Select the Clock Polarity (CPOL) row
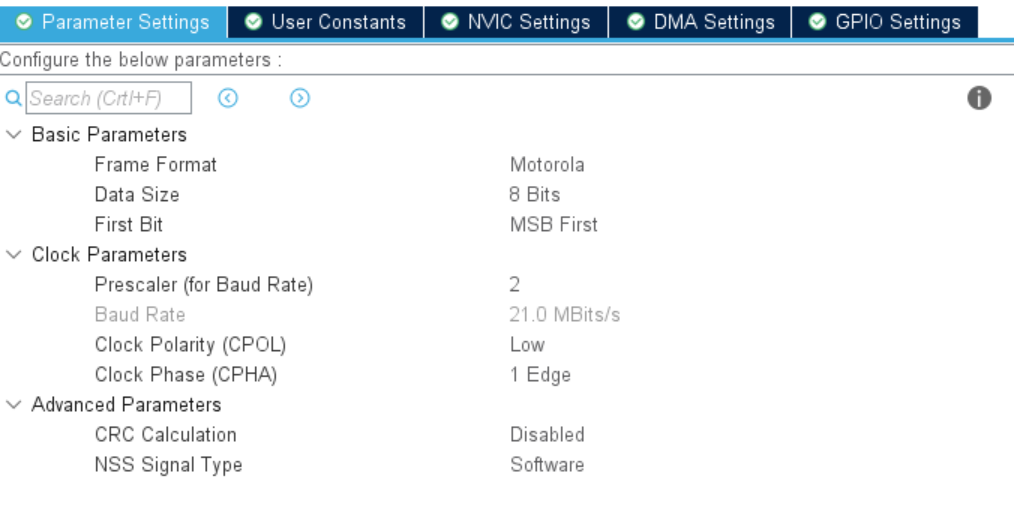 click(507, 345)
